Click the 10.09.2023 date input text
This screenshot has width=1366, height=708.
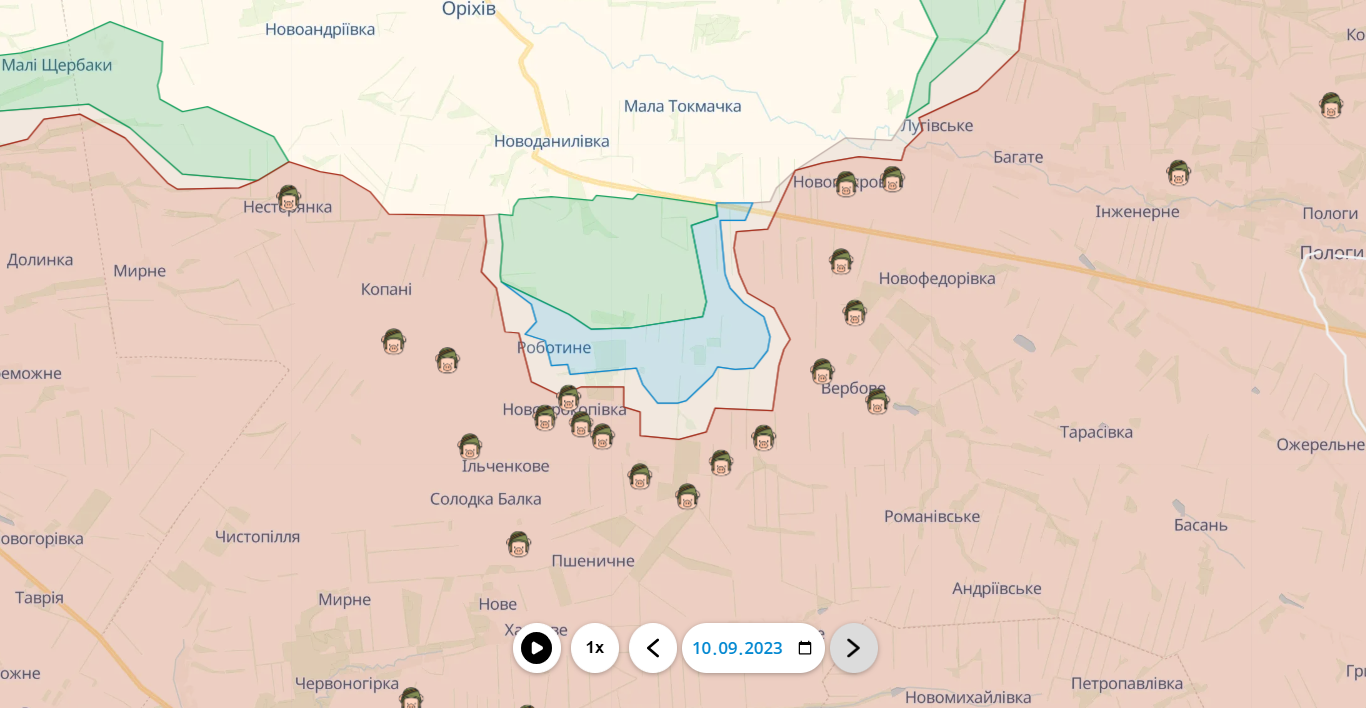(737, 648)
